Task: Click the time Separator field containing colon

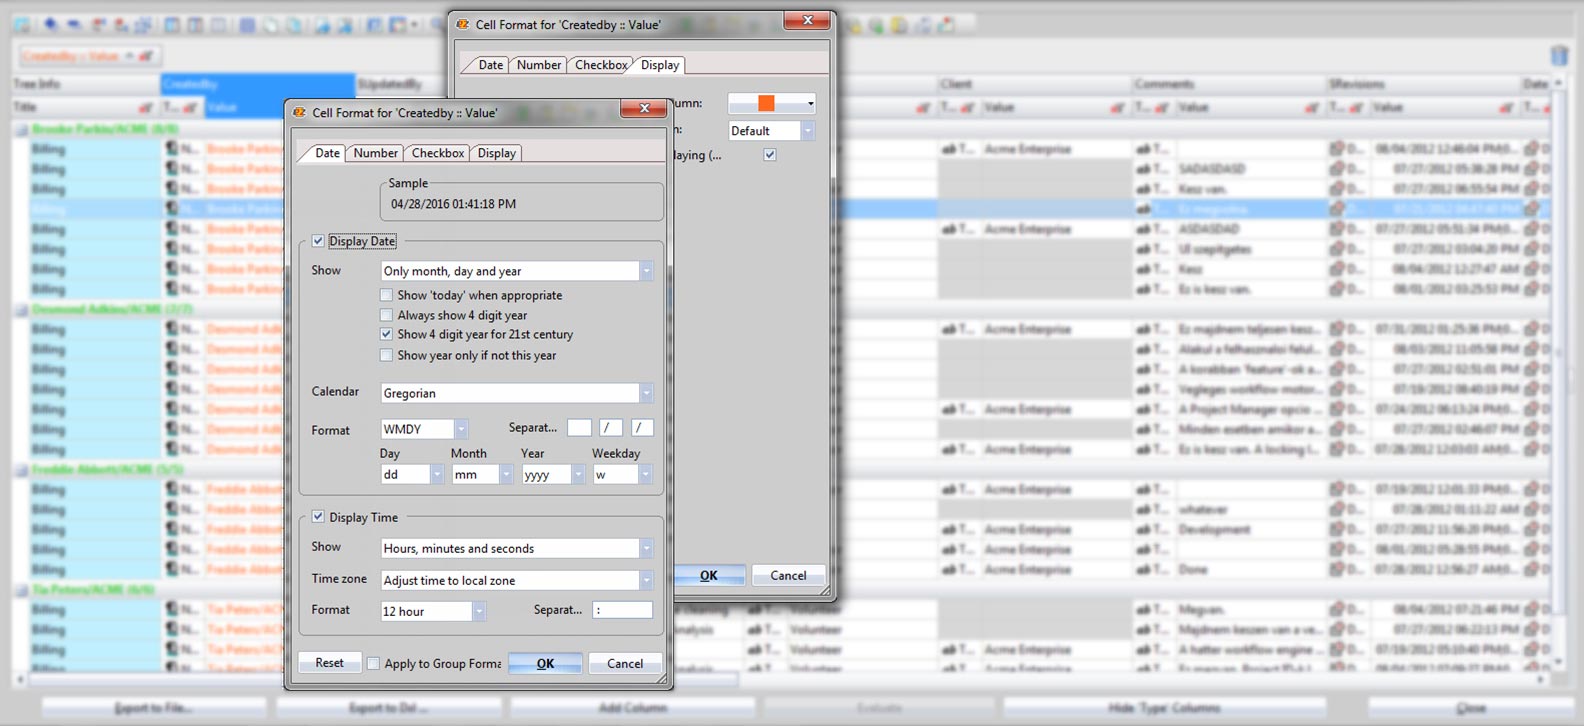Action: 621,610
